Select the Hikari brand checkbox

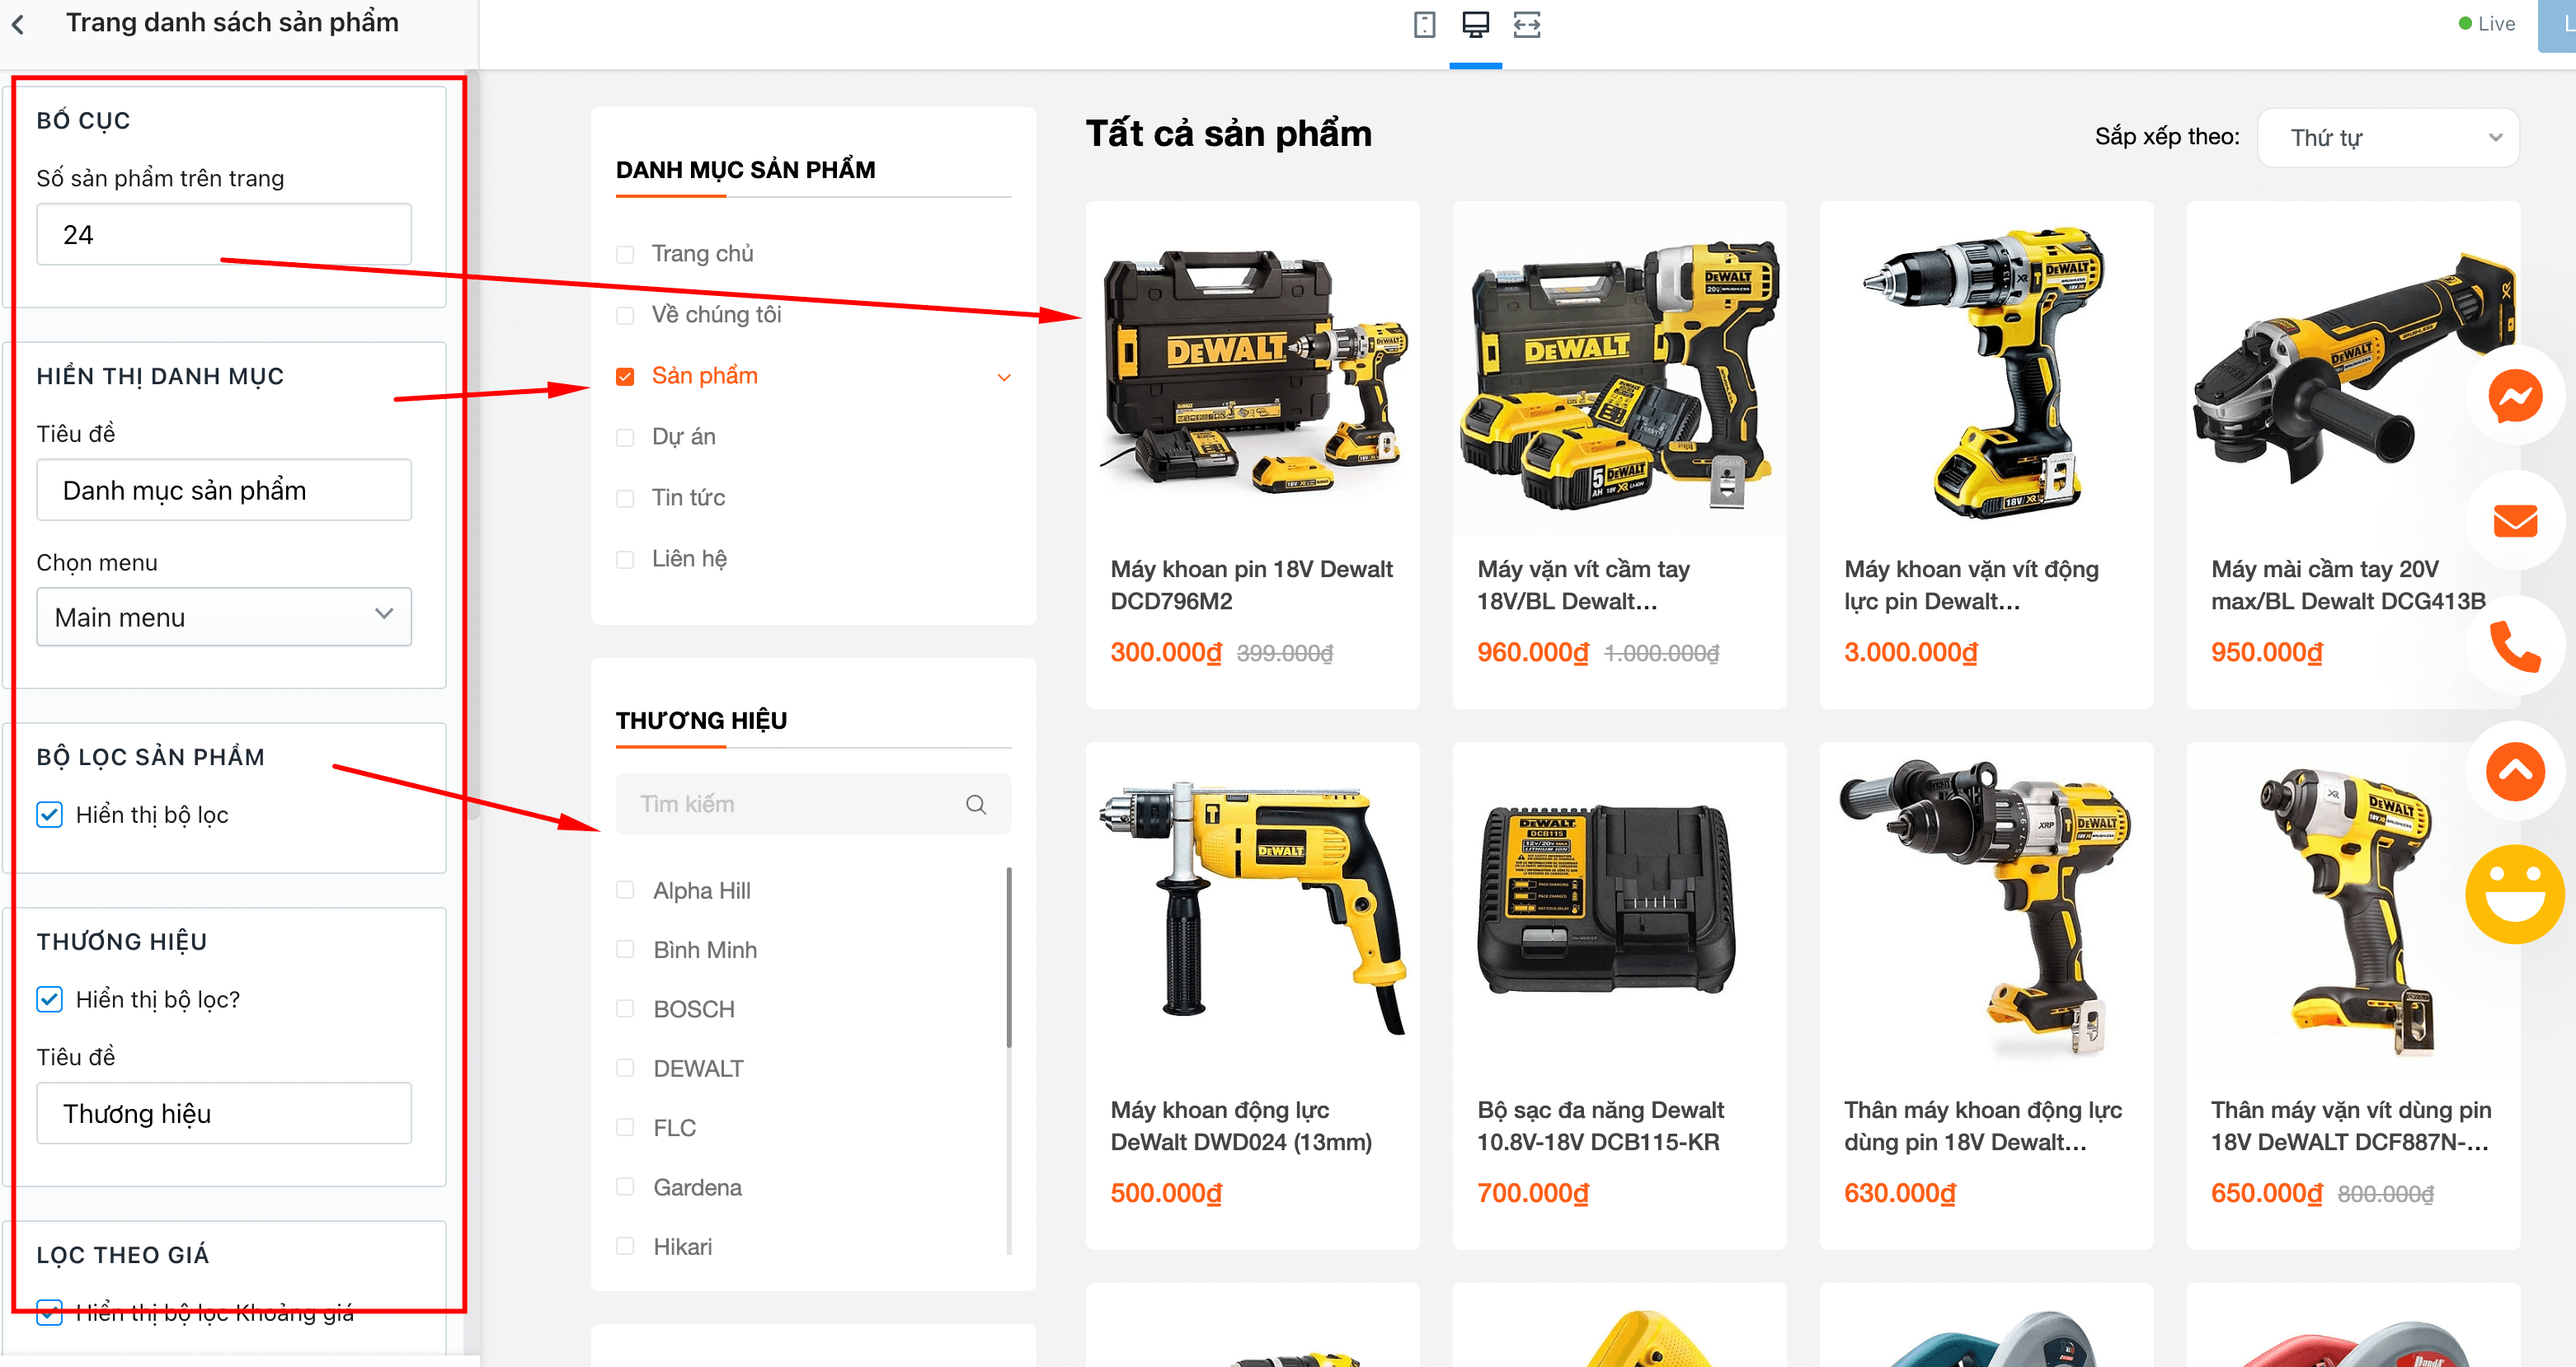tap(625, 1246)
